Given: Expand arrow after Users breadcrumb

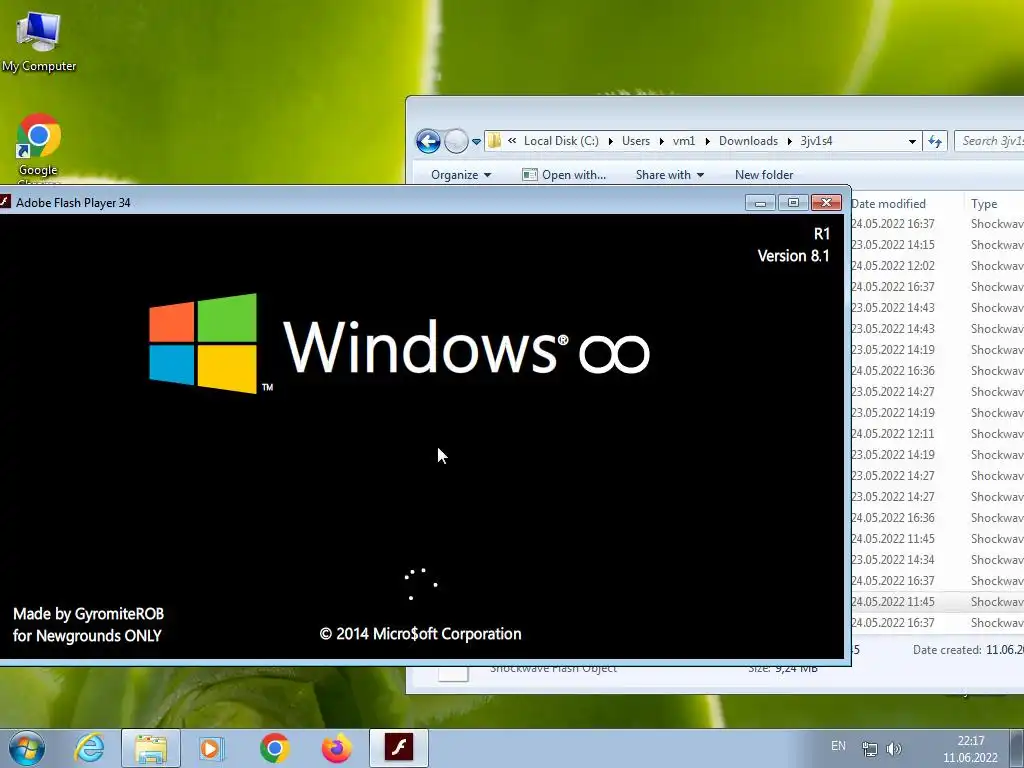Looking at the screenshot, I should (662, 141).
